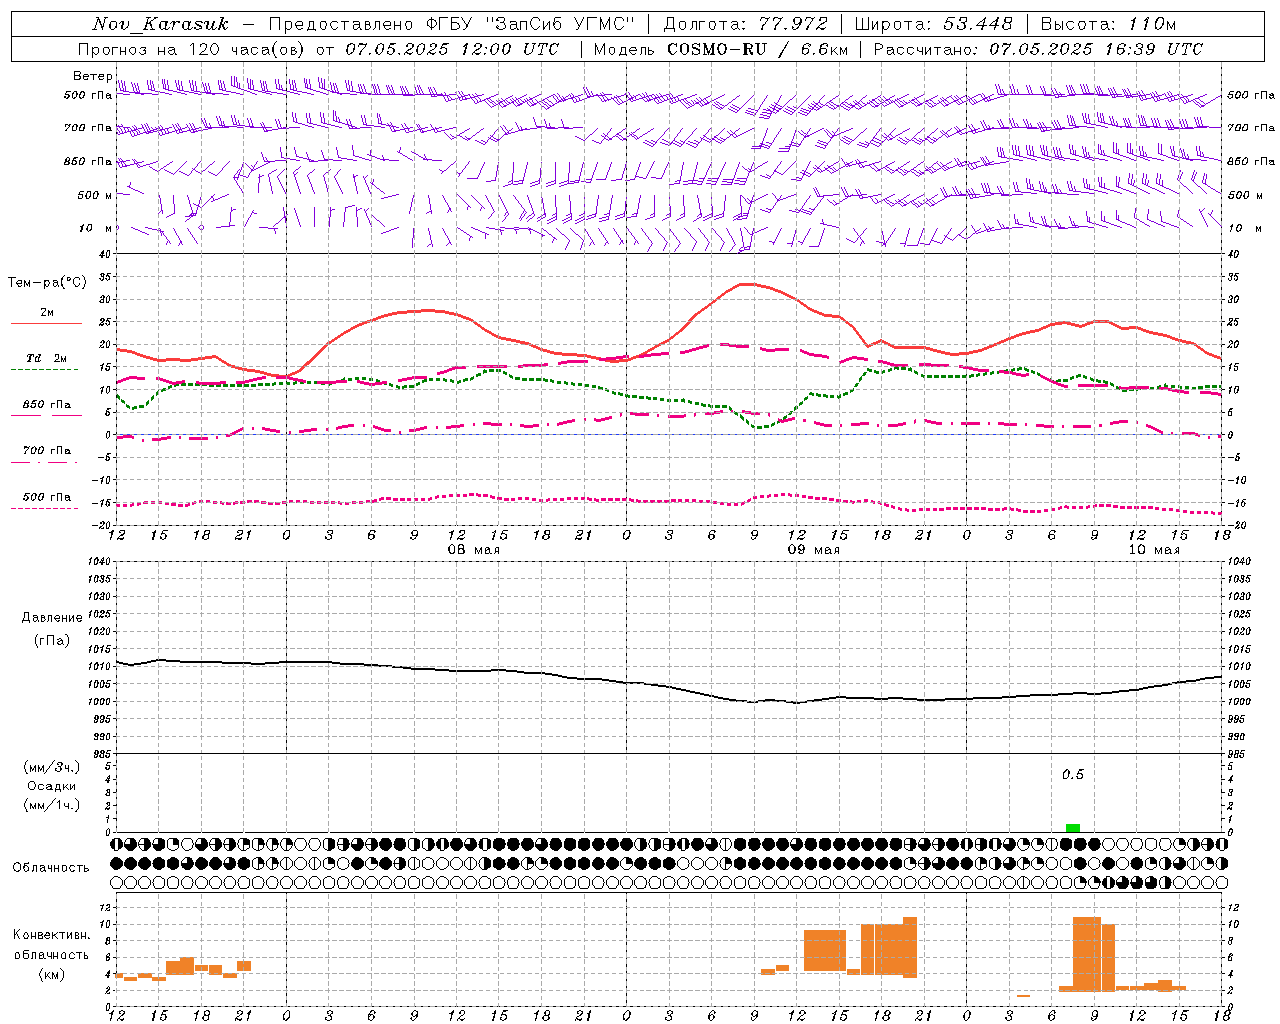The width and height of the screenshot is (1280, 1024).
Task: Click the 08 мая date label
Action: pyautogui.click(x=473, y=550)
